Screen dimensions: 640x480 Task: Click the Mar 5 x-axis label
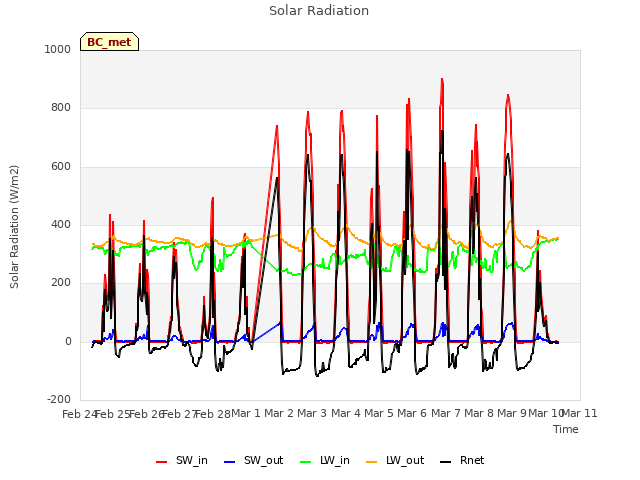379,413
